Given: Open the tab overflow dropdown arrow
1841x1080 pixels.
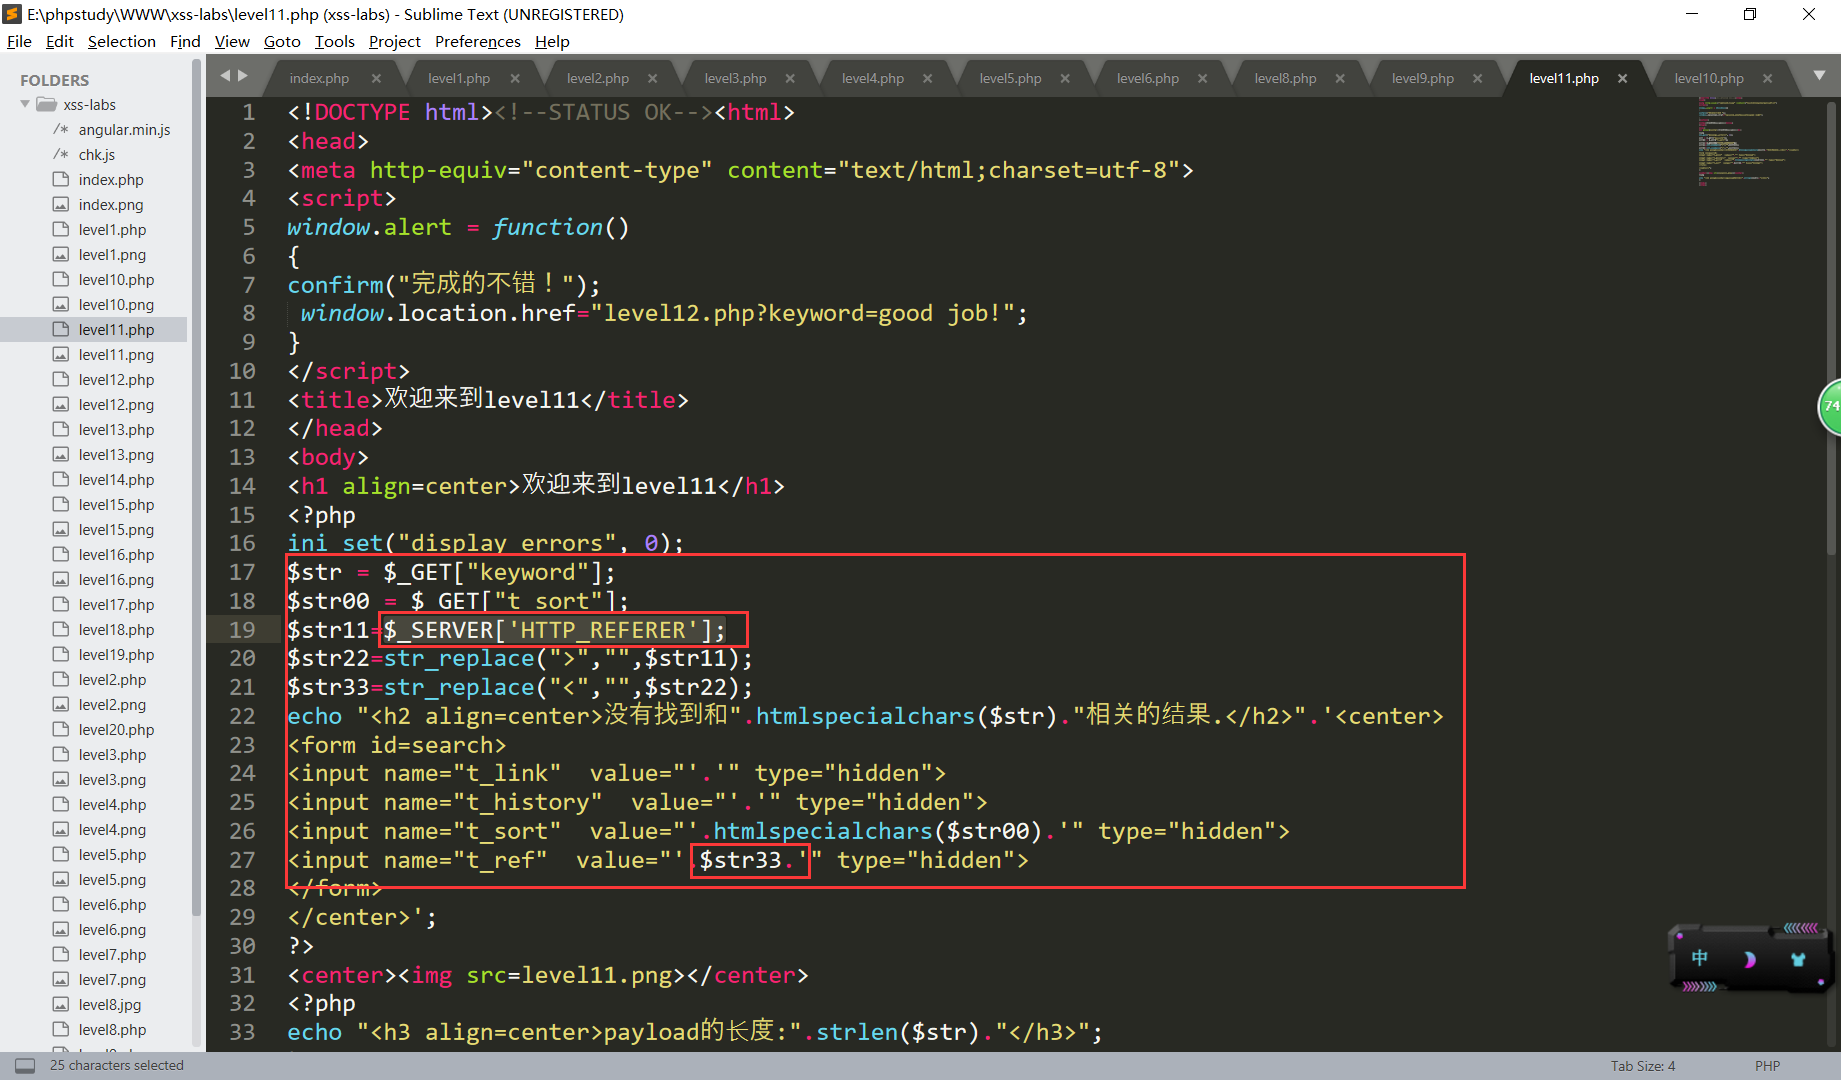Looking at the screenshot, I should coord(1819,76).
